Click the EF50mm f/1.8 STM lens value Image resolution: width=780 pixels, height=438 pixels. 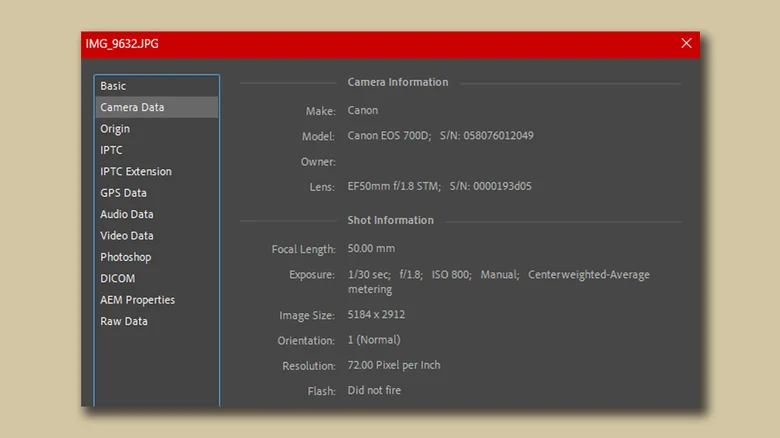tap(391, 186)
